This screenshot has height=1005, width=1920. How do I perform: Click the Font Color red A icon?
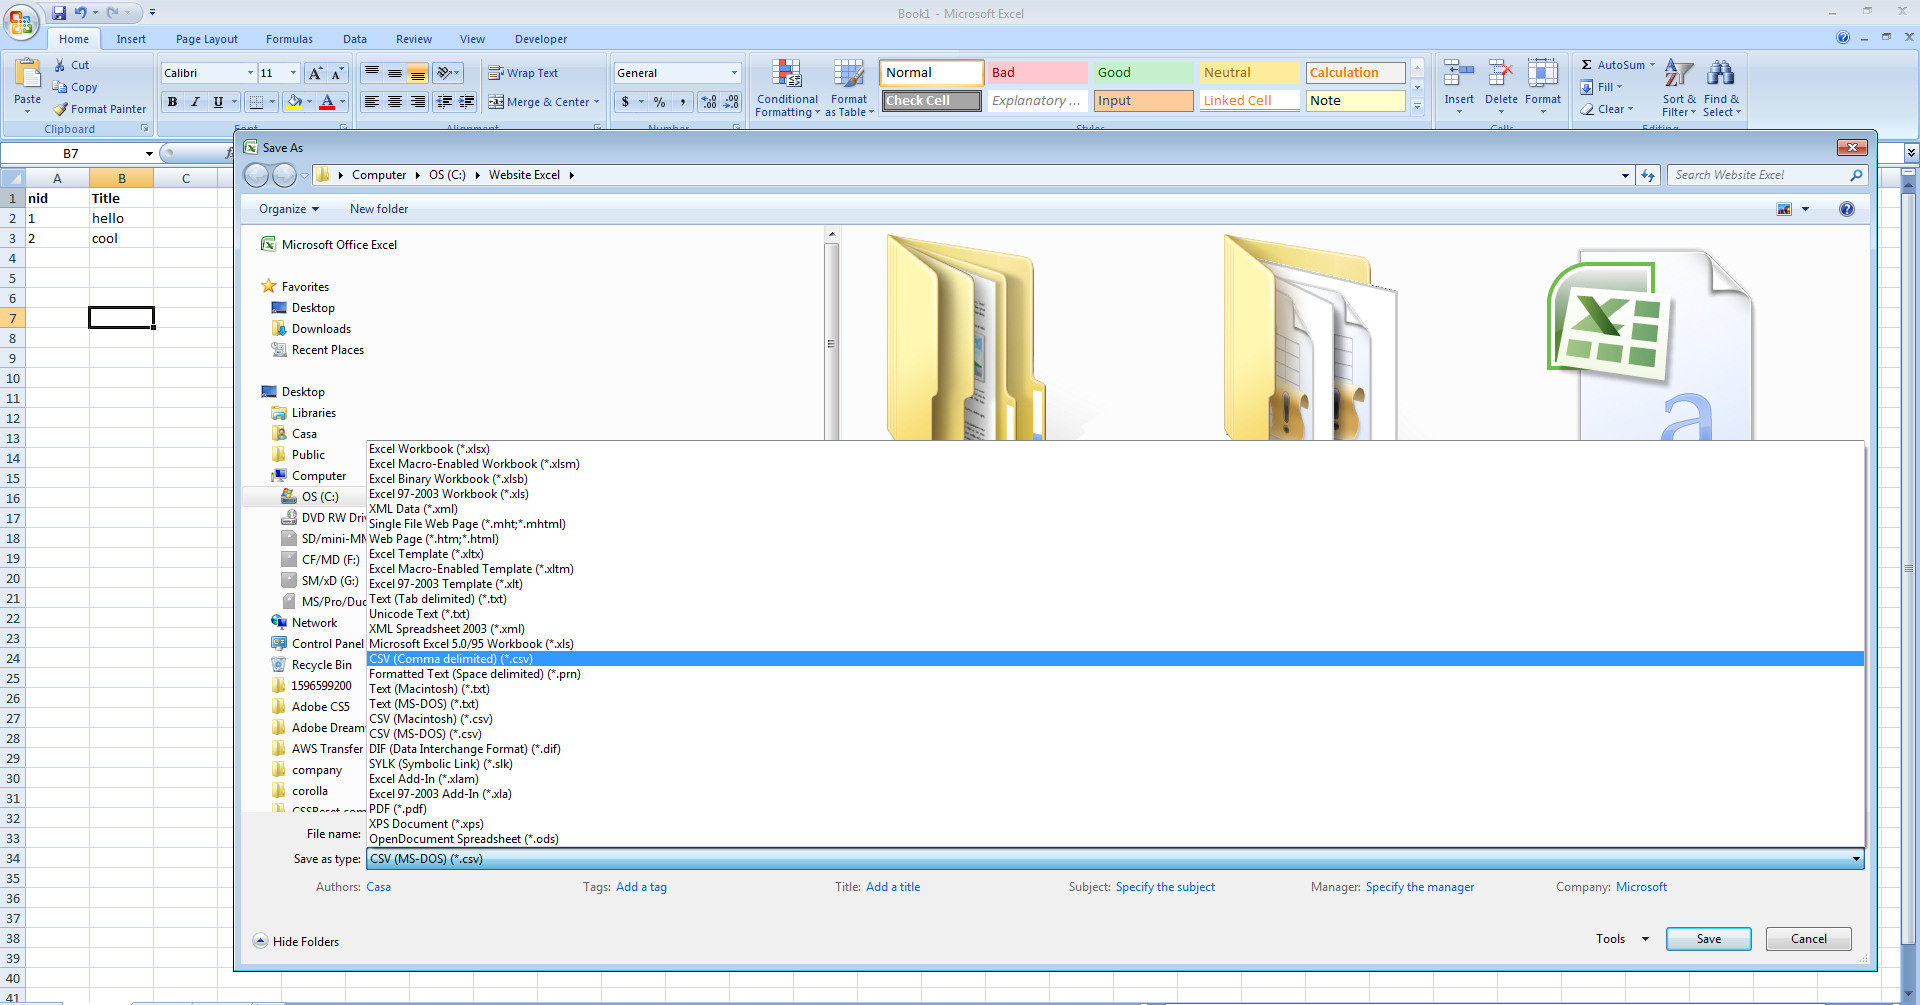326,102
